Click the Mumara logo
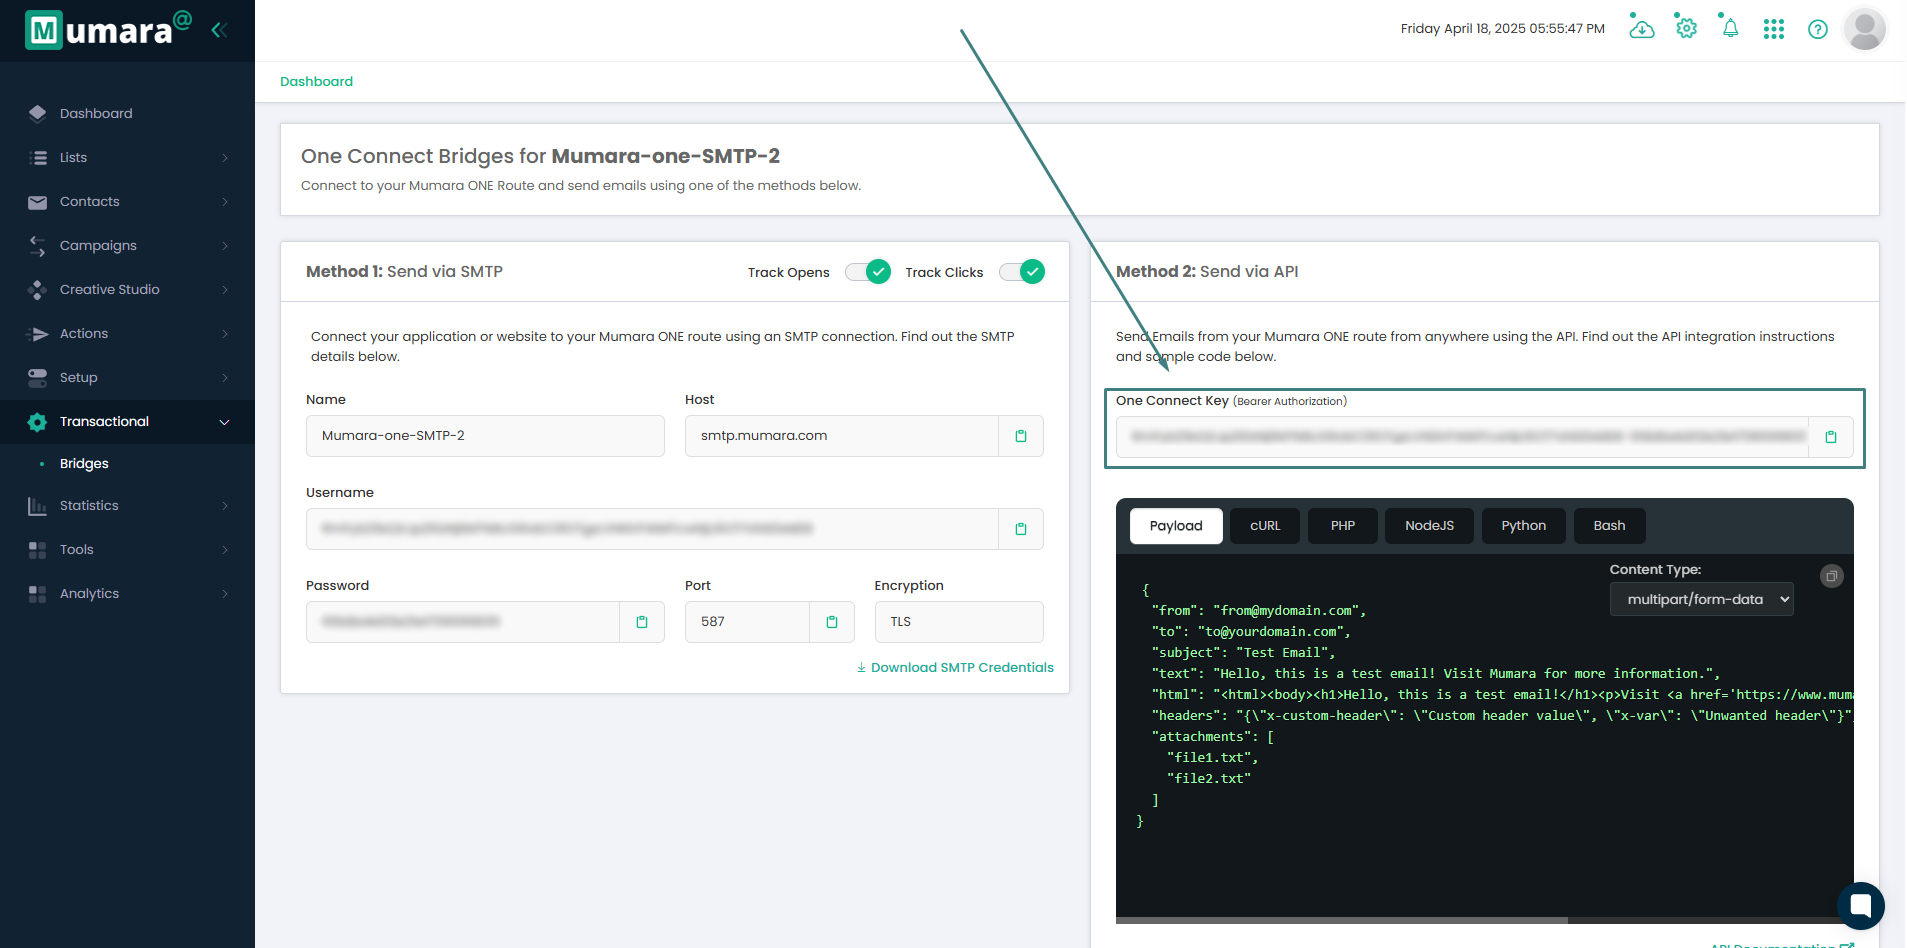This screenshot has height=948, width=1907. [x=108, y=30]
